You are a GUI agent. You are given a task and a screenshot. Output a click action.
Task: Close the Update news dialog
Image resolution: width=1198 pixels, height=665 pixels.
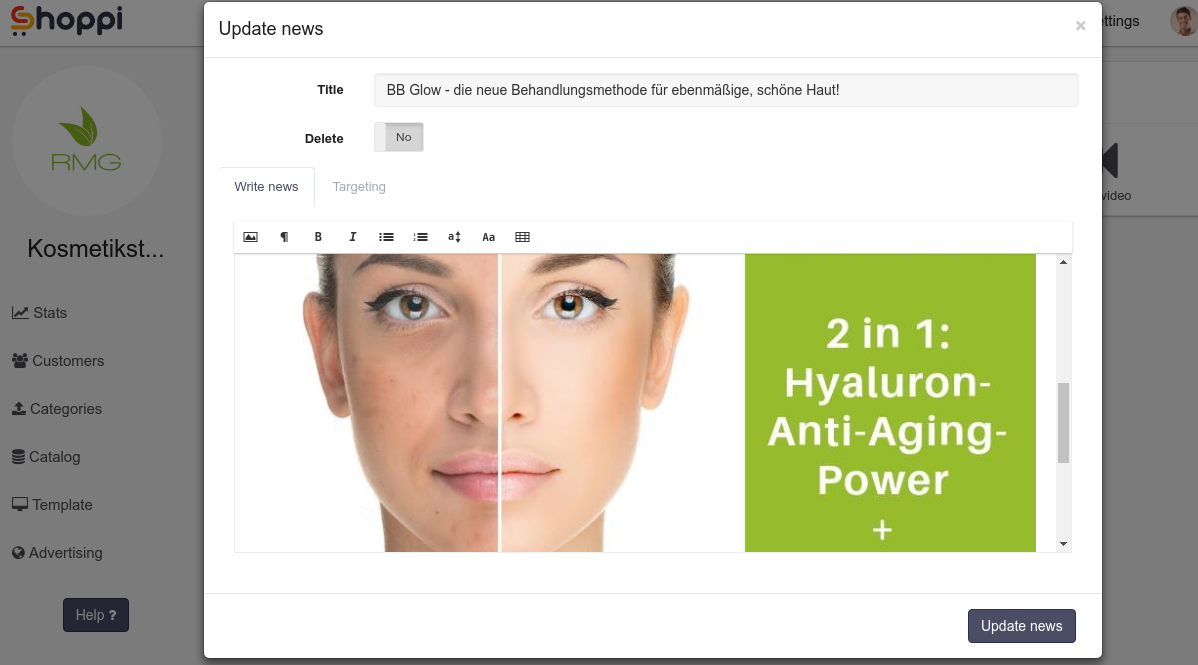click(1080, 26)
